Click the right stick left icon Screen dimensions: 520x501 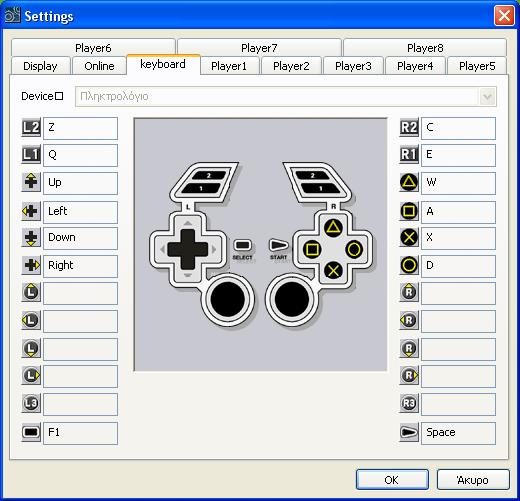tap(409, 321)
